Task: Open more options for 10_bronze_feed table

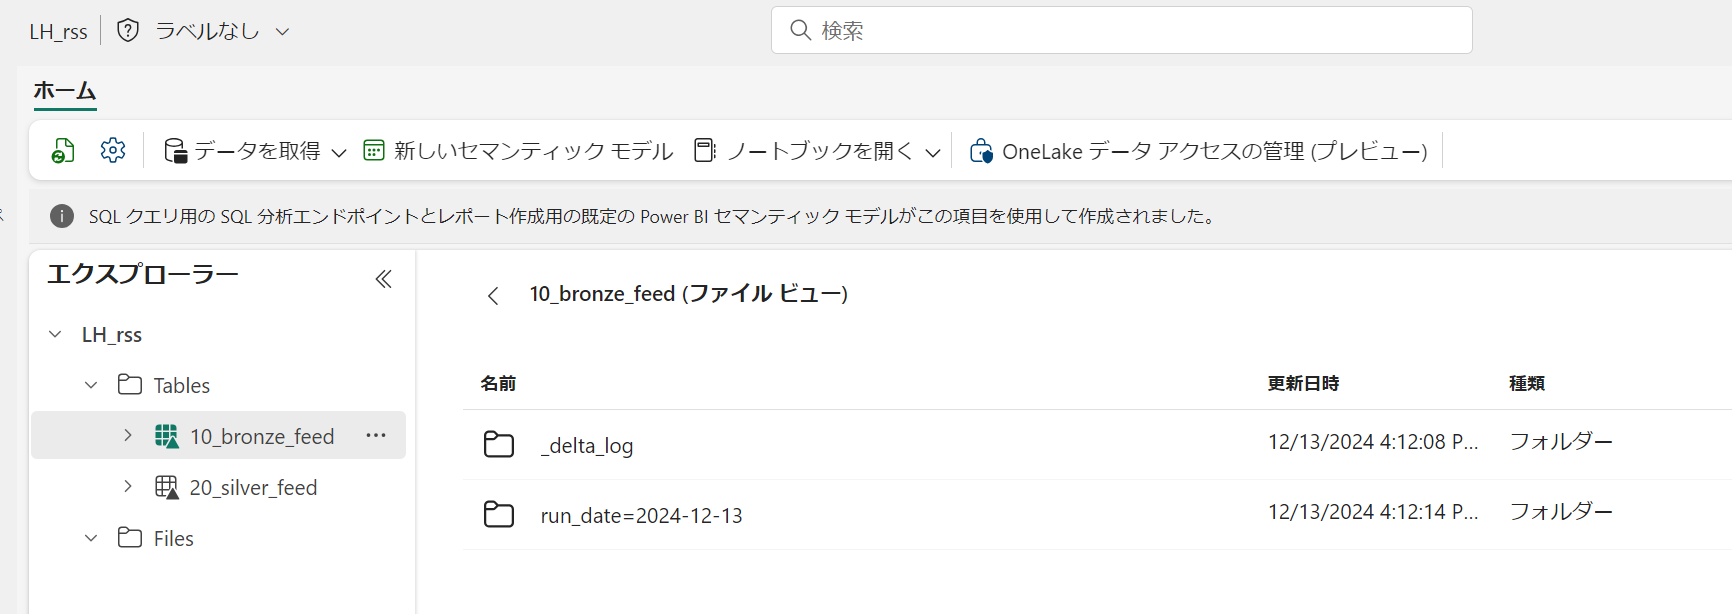Action: 376,435
